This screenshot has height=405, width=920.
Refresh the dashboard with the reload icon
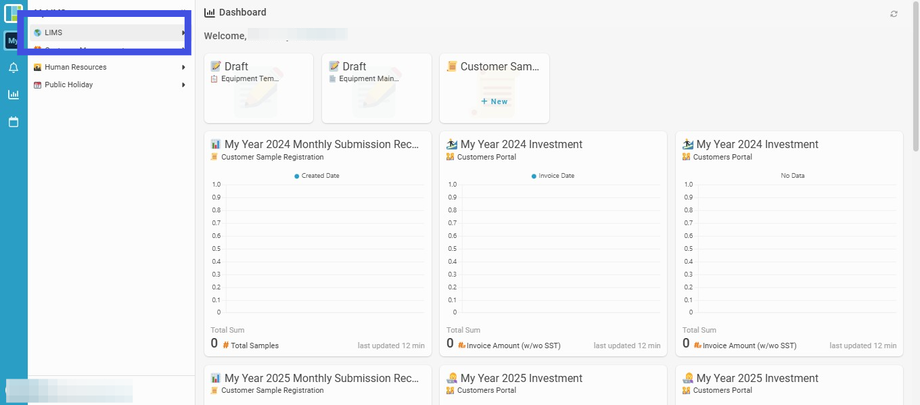coord(894,14)
